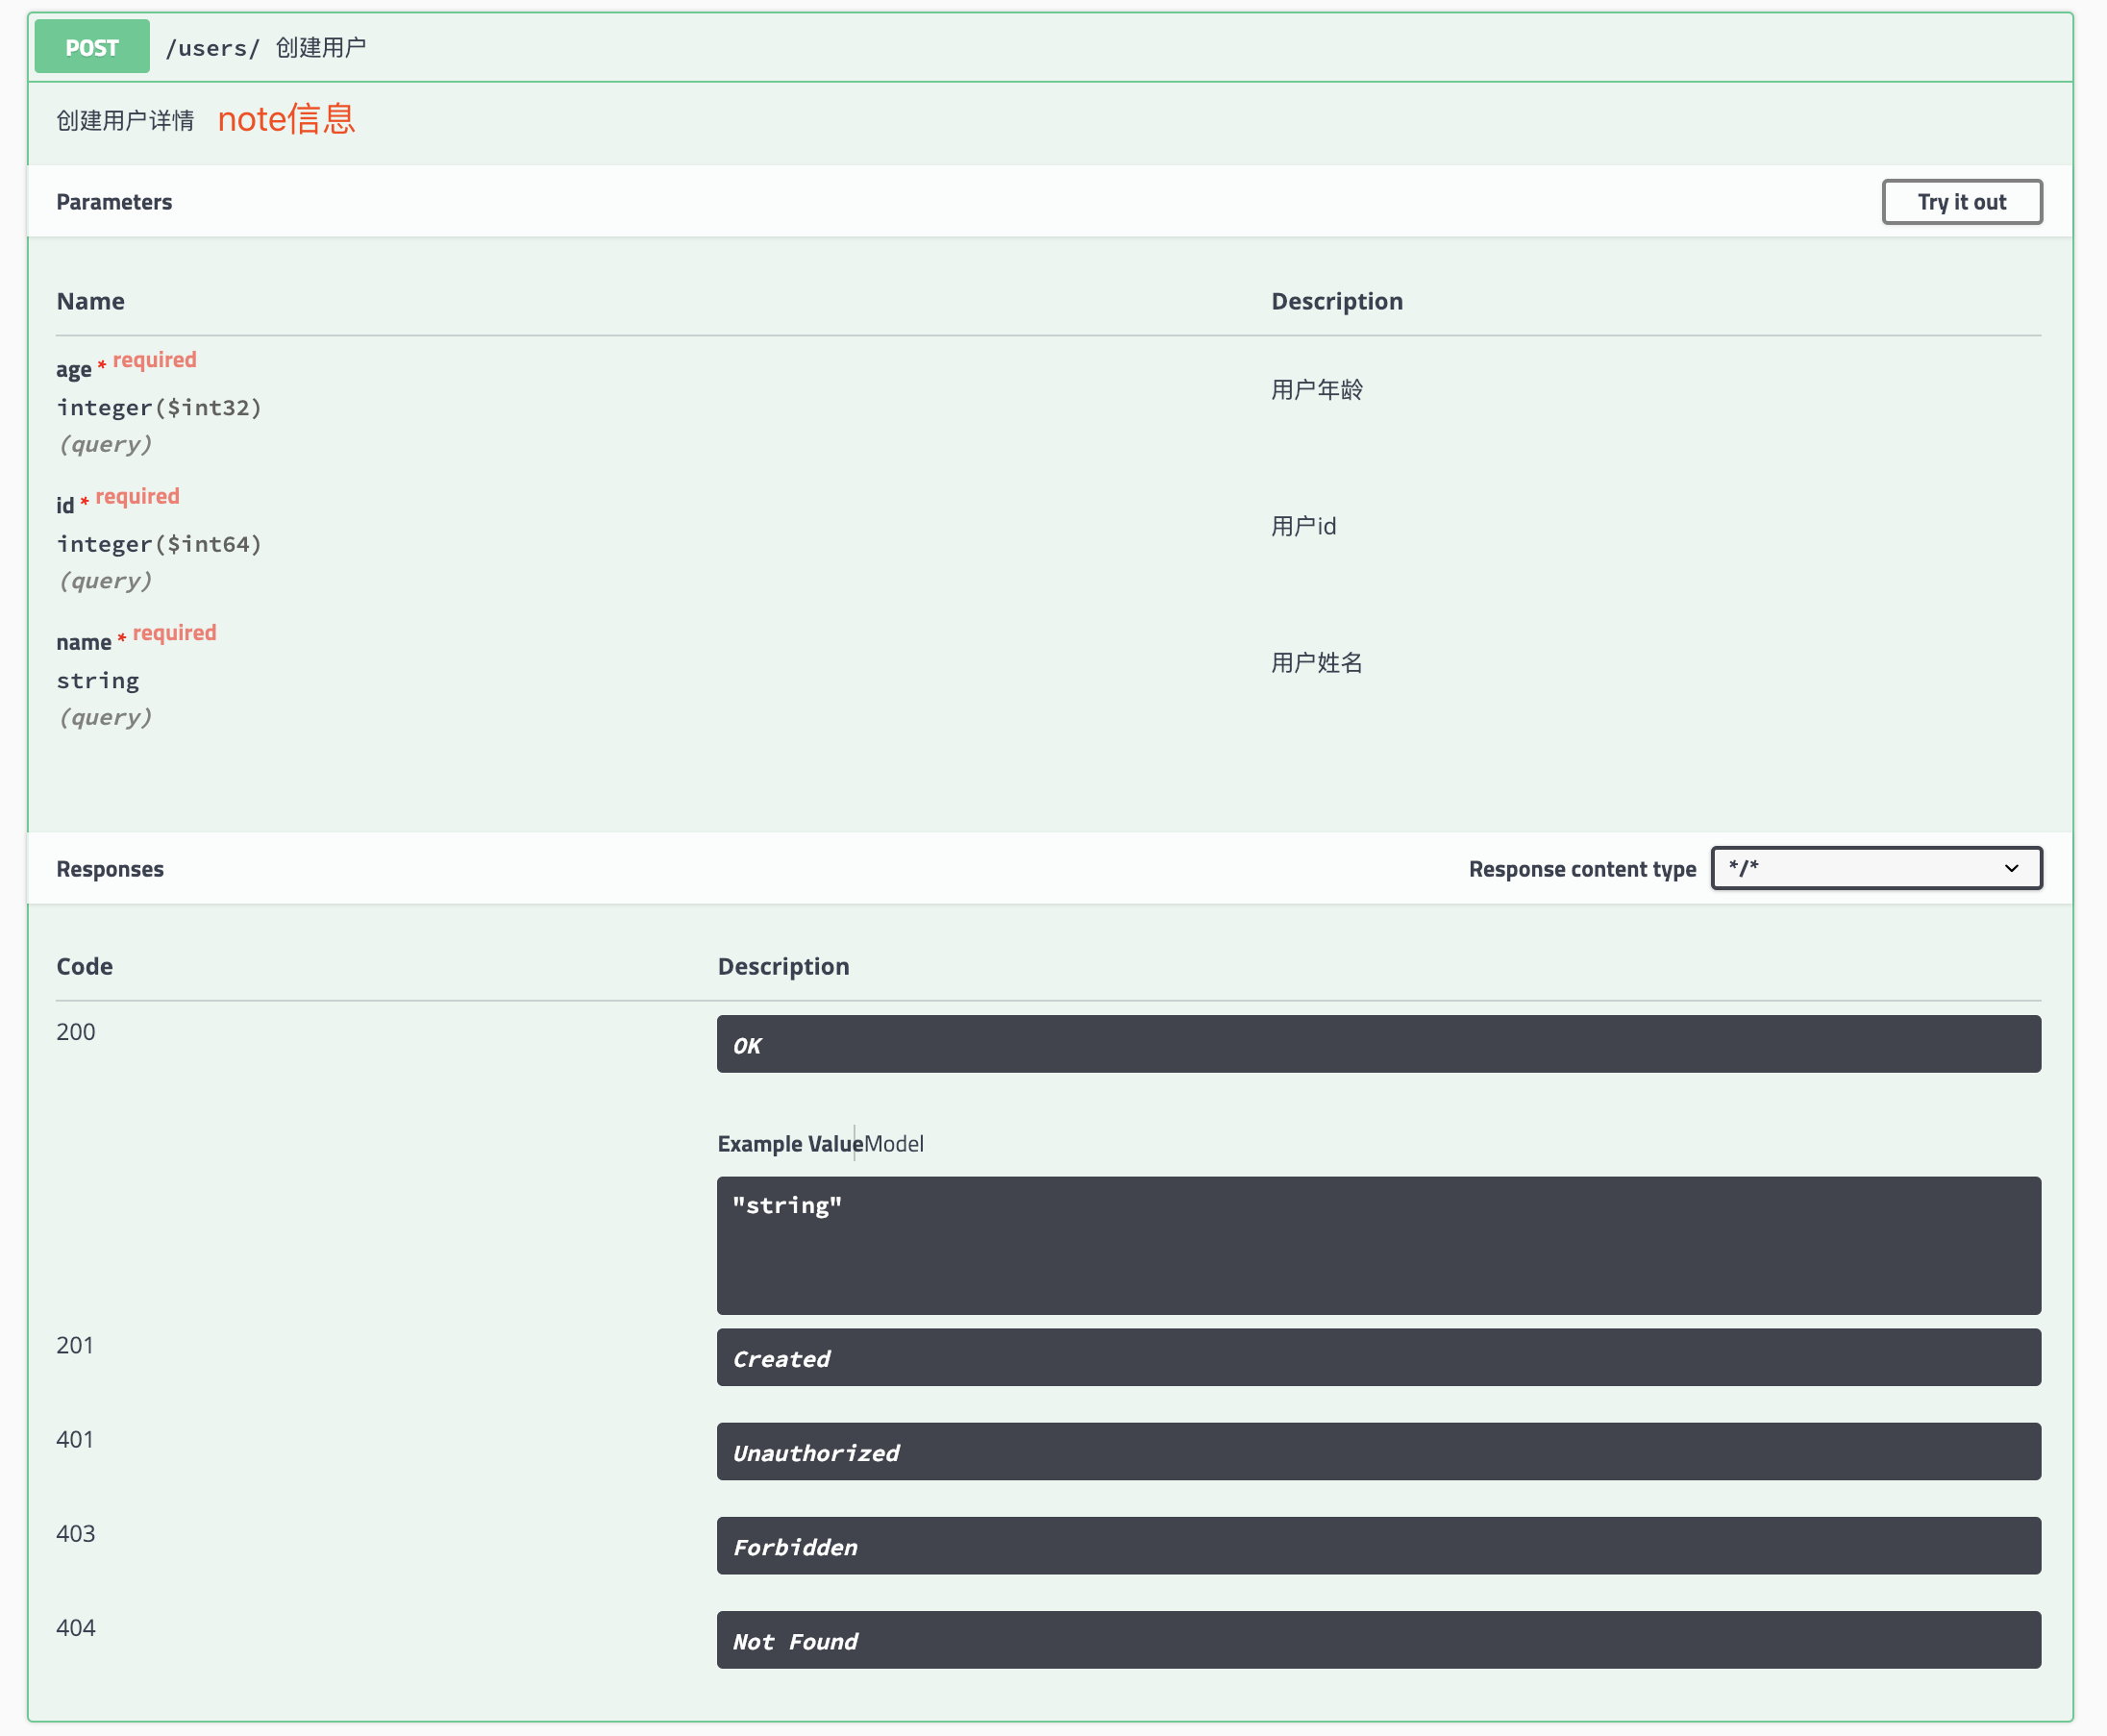This screenshot has height=1736, width=2107.
Task: Click the Not Found response bar
Action: tap(1378, 1640)
